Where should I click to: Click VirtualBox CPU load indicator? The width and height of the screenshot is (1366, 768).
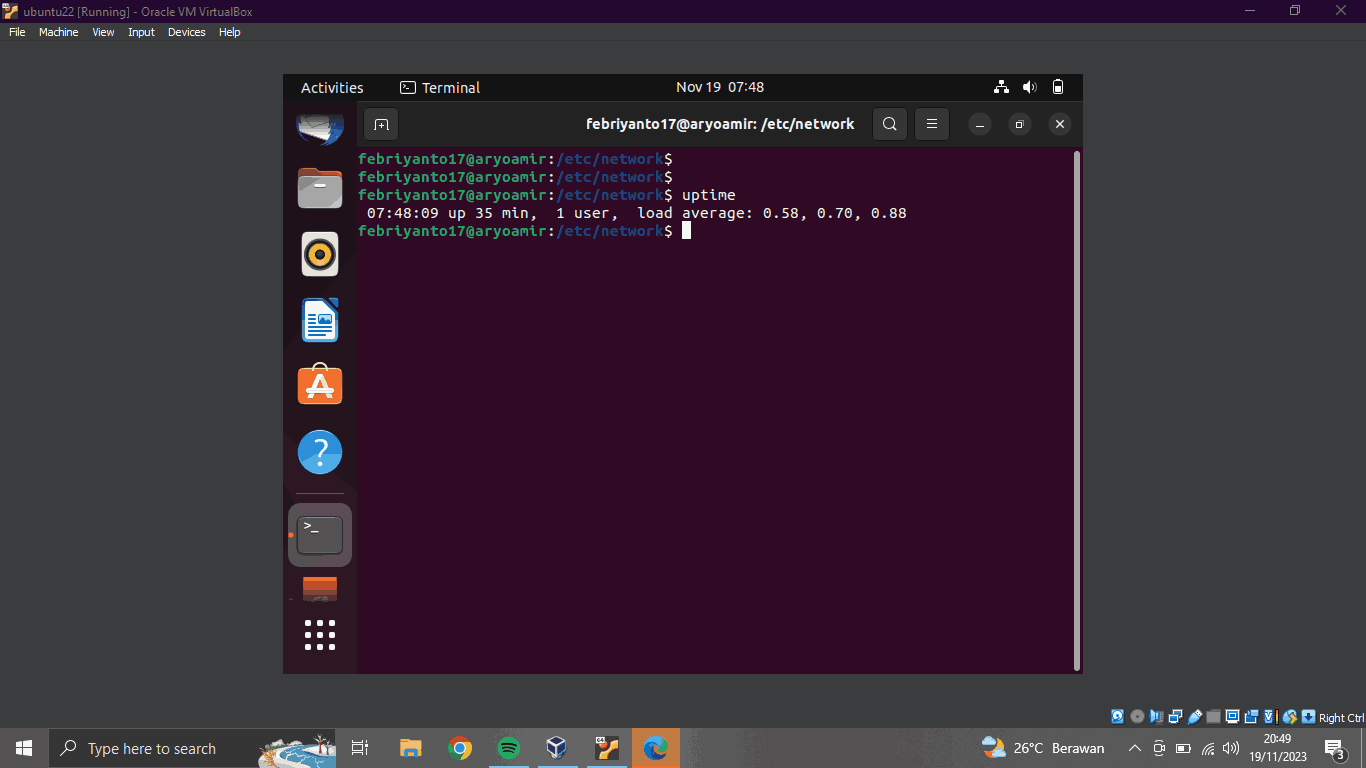click(1271, 717)
